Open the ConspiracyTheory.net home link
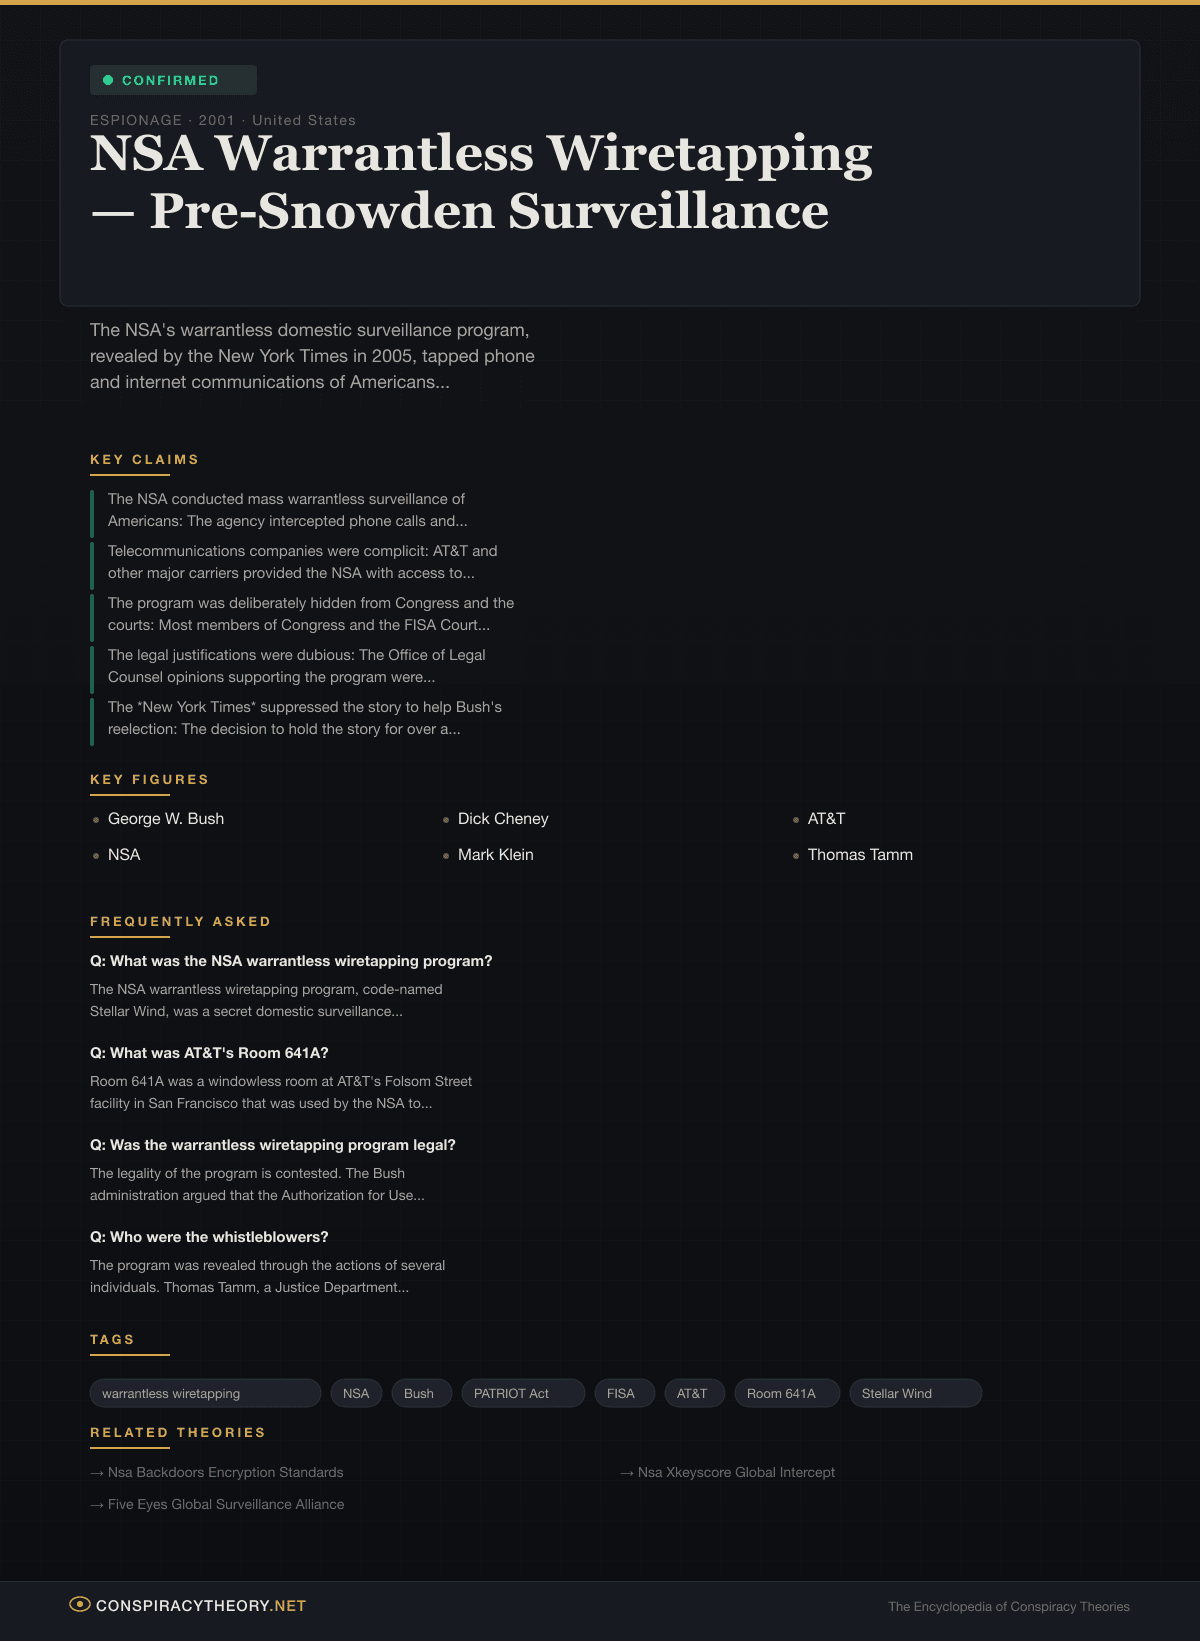Screen dimensions: 1200x1641 point(201,1605)
